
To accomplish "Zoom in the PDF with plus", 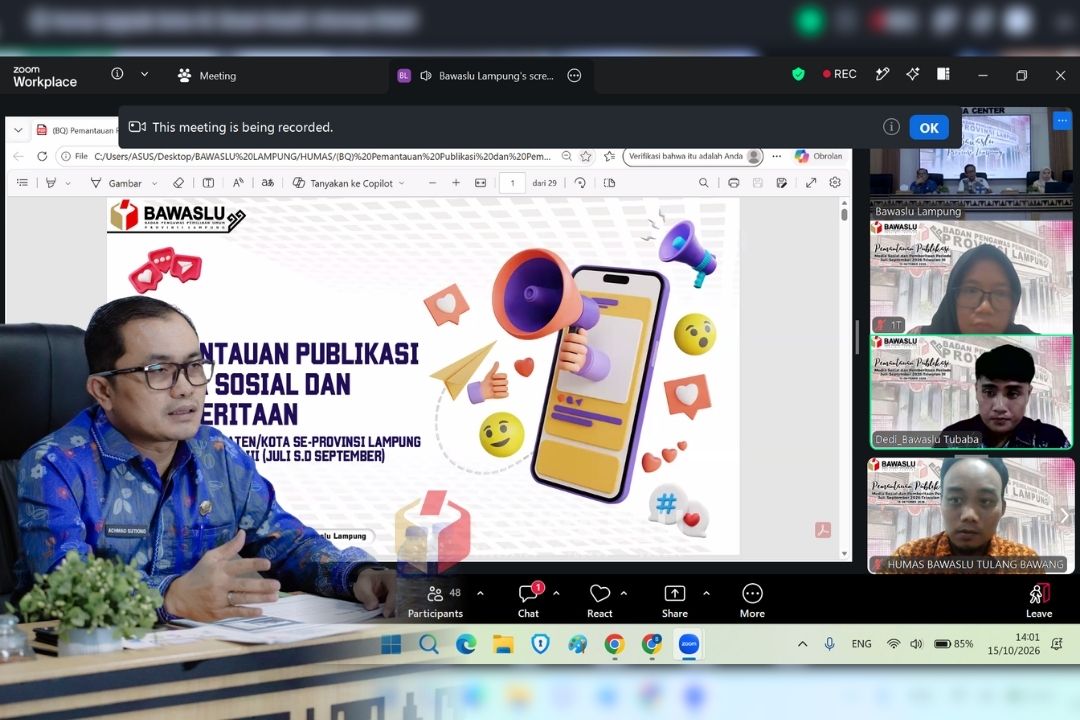I will click(x=456, y=183).
